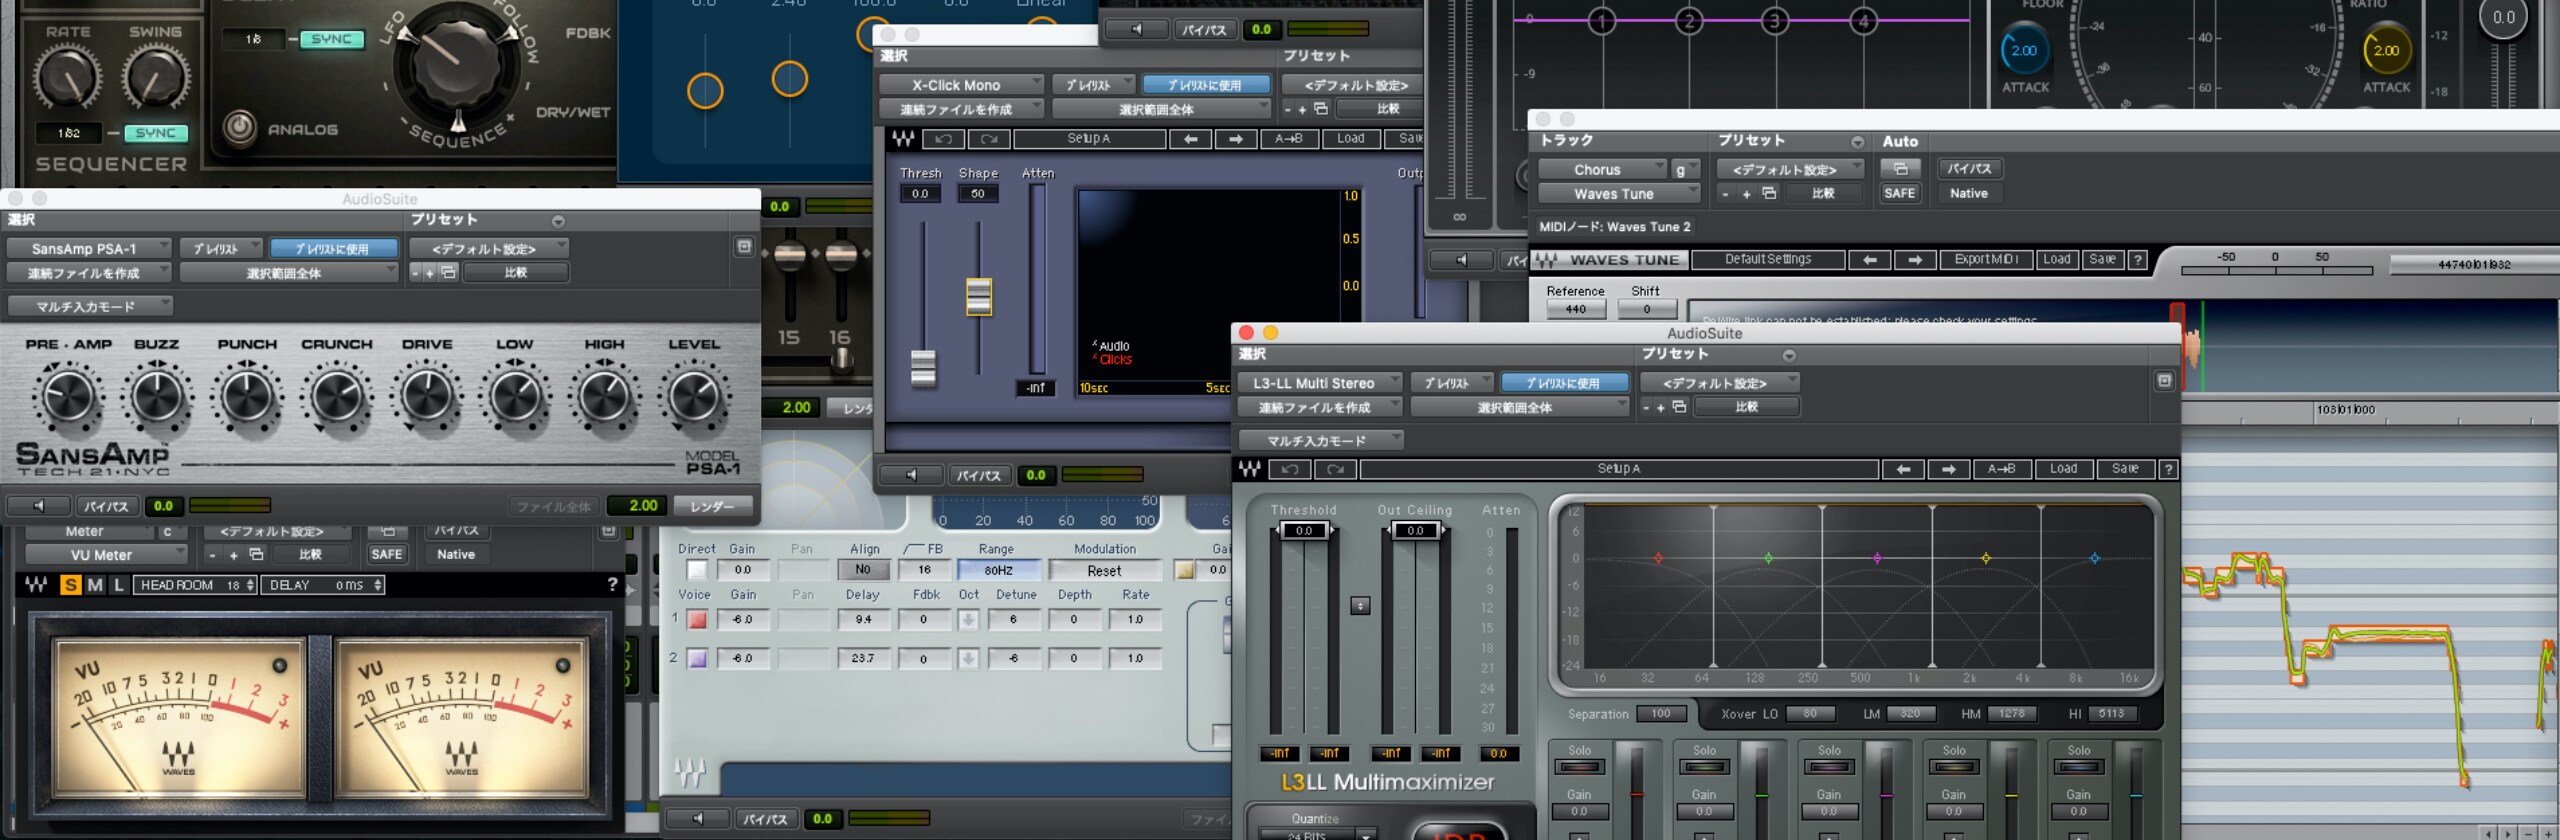
Task: Open Setup A menu in L3-LL toolbar
Action: tap(1619, 469)
